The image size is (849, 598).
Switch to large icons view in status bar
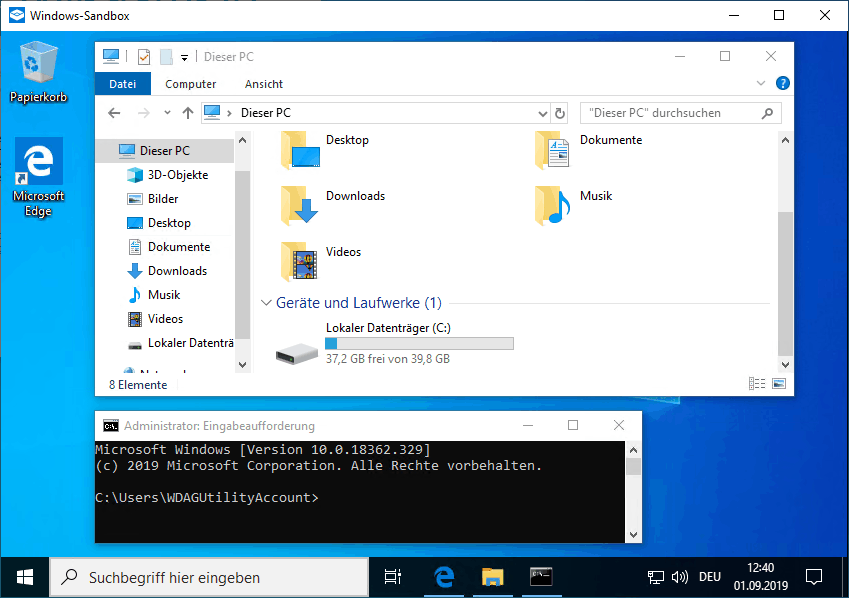coord(779,384)
